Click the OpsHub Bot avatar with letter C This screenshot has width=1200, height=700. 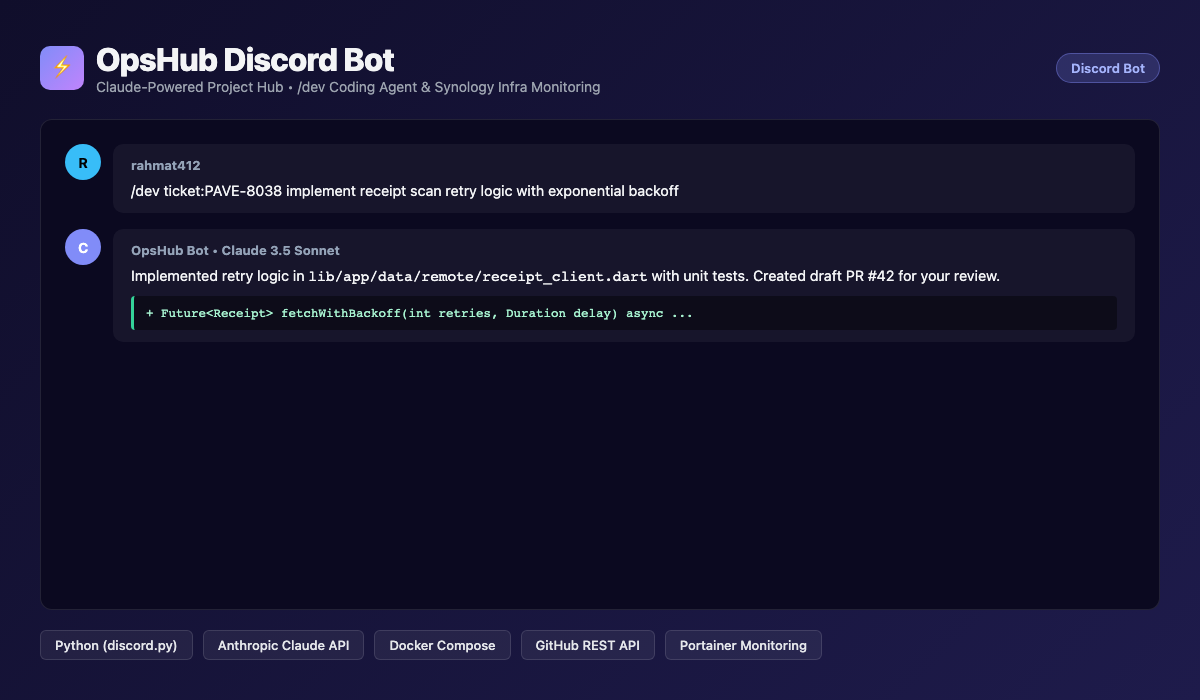tap(83, 247)
